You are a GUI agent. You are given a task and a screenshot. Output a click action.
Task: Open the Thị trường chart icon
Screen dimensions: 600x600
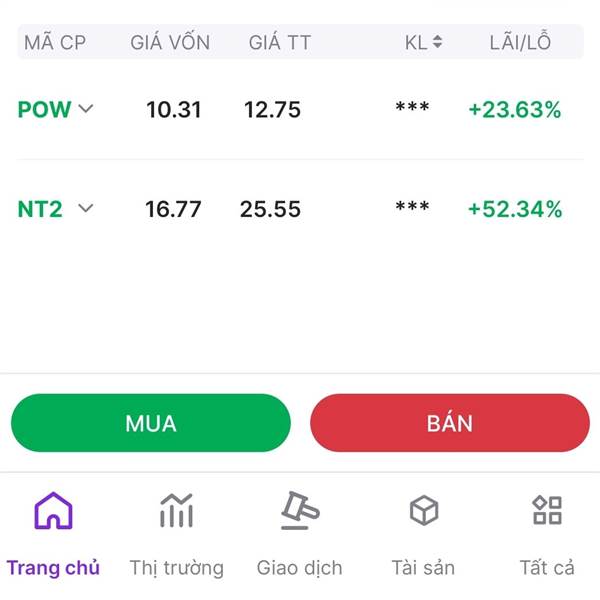click(176, 511)
